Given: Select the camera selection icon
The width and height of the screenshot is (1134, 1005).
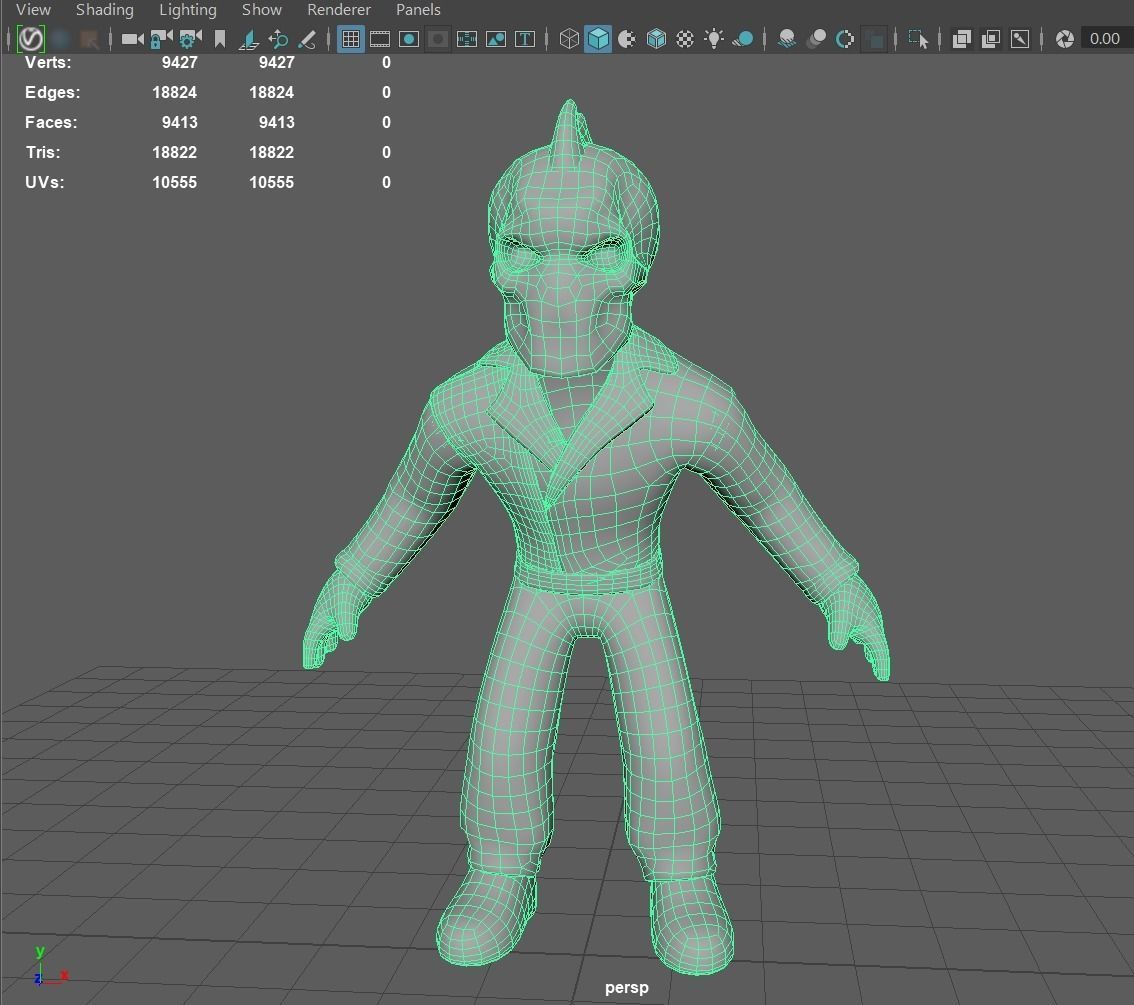Looking at the screenshot, I should [131, 38].
